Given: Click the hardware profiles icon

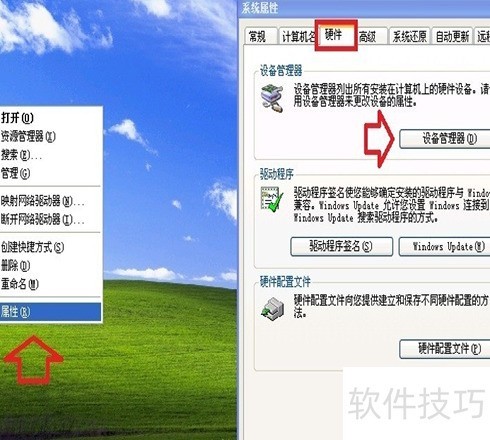Looking at the screenshot, I should 272,309.
